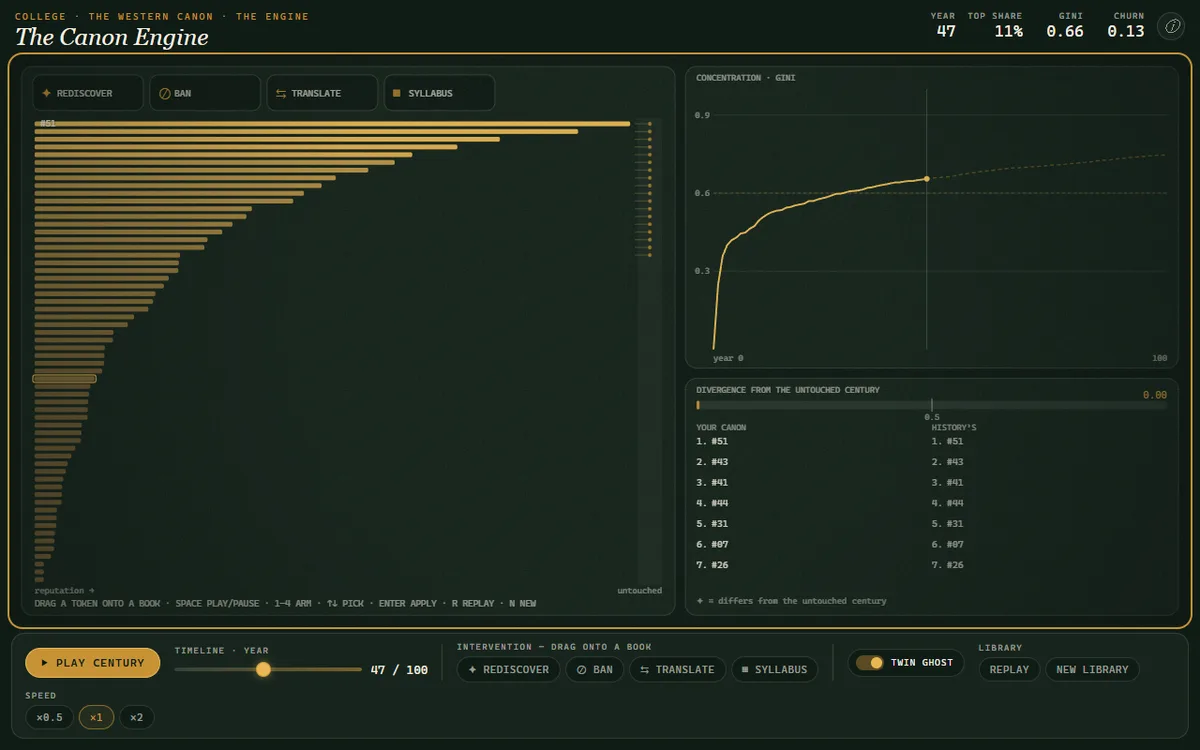Click Ban intervention in bottom control bar
The image size is (1200, 750).
595,669
